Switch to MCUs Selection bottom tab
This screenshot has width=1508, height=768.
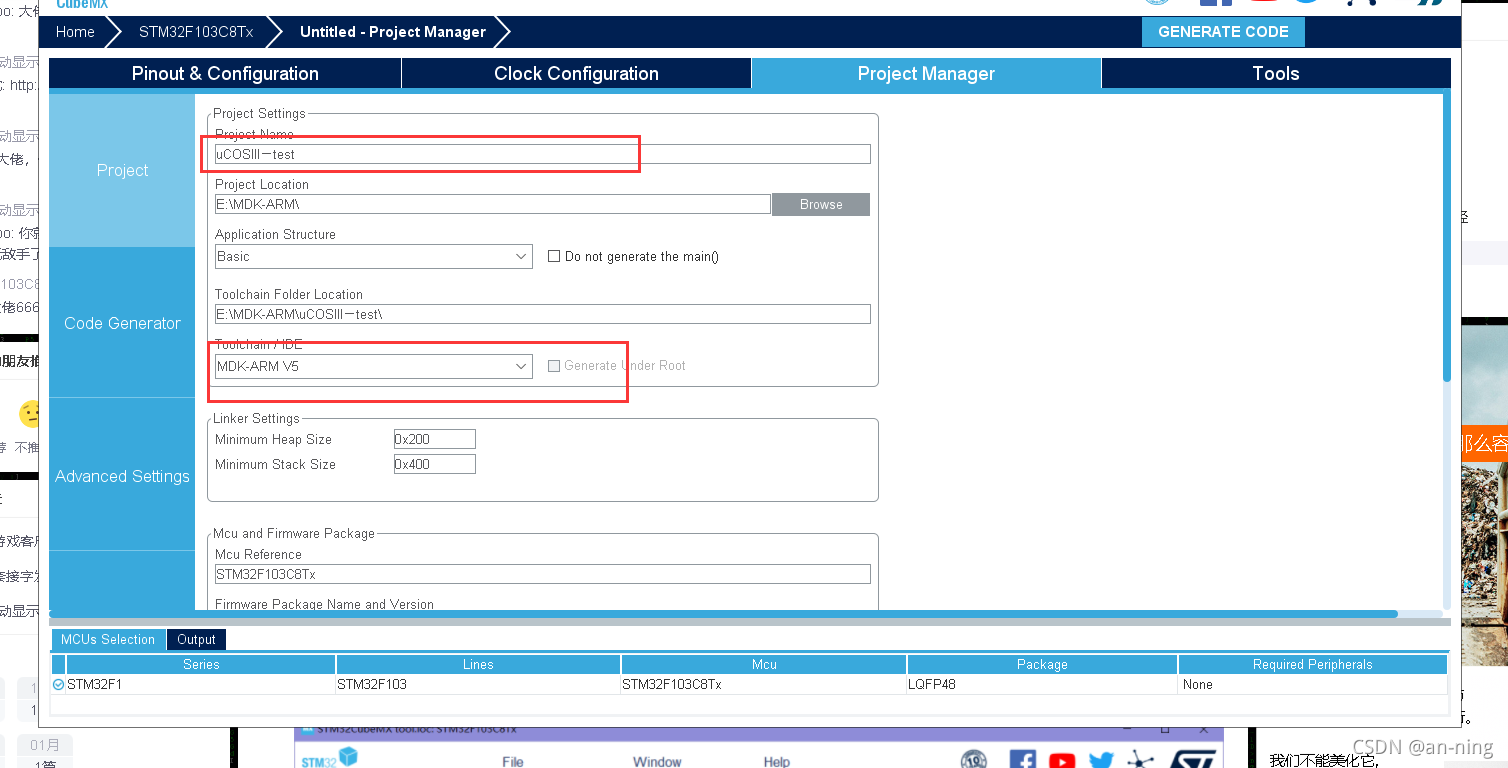coord(108,639)
